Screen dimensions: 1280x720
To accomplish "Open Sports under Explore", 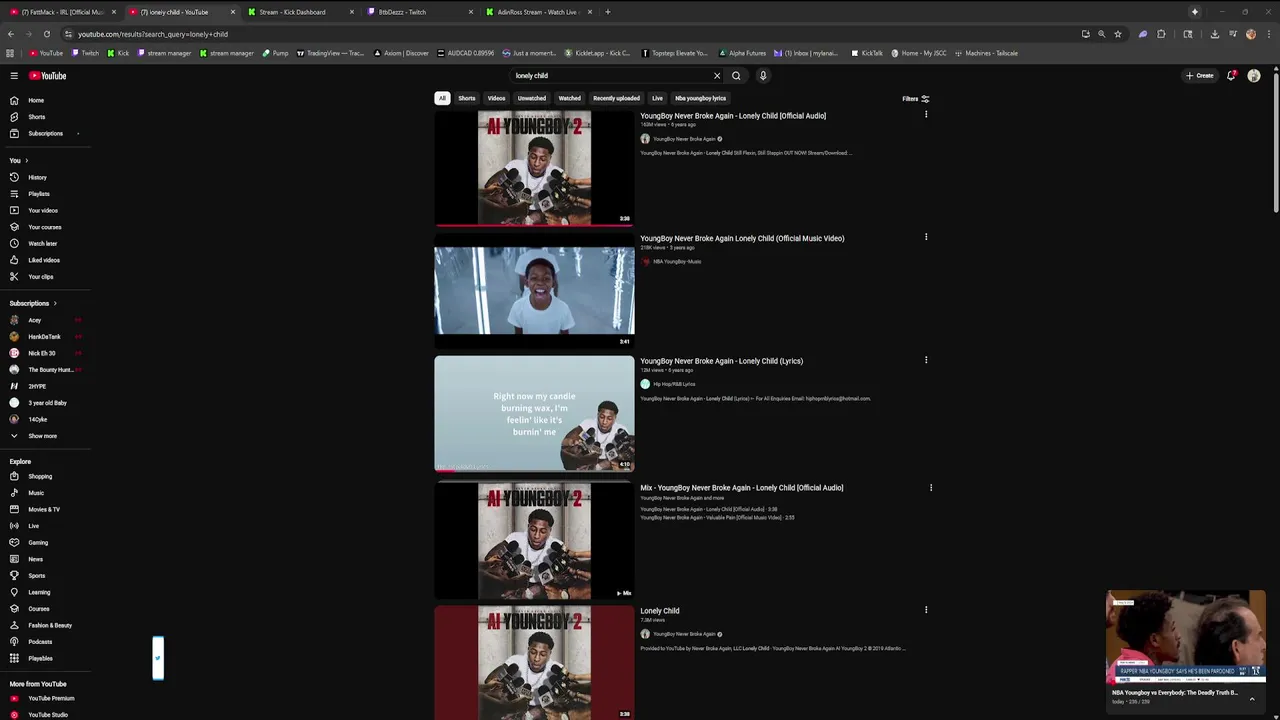I will click(x=36, y=575).
